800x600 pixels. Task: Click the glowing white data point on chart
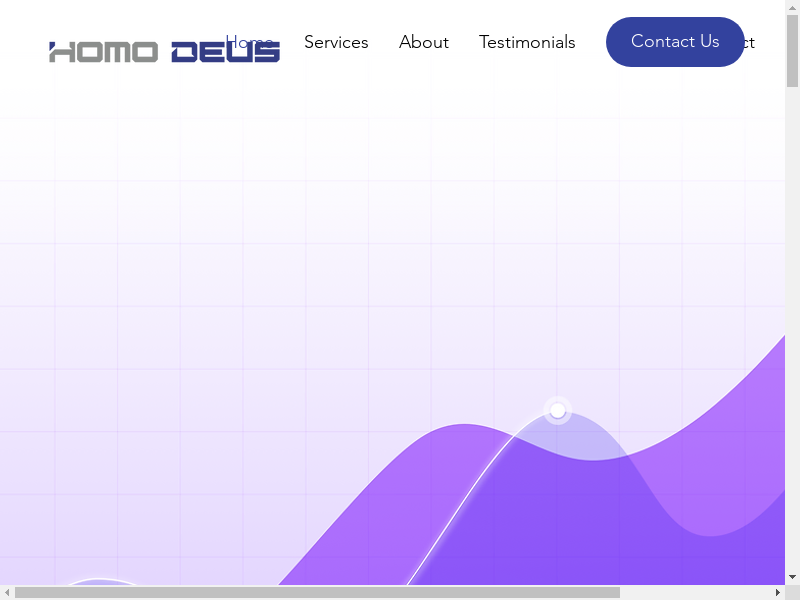pyautogui.click(x=558, y=410)
